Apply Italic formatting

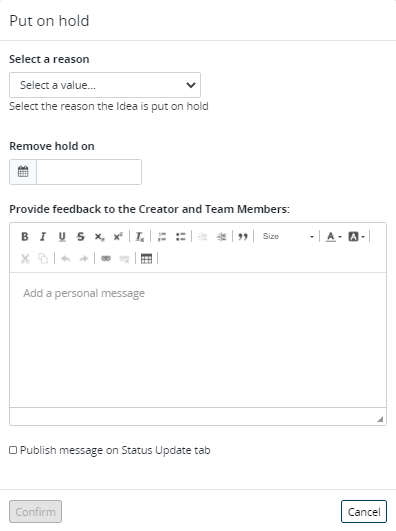pos(43,236)
